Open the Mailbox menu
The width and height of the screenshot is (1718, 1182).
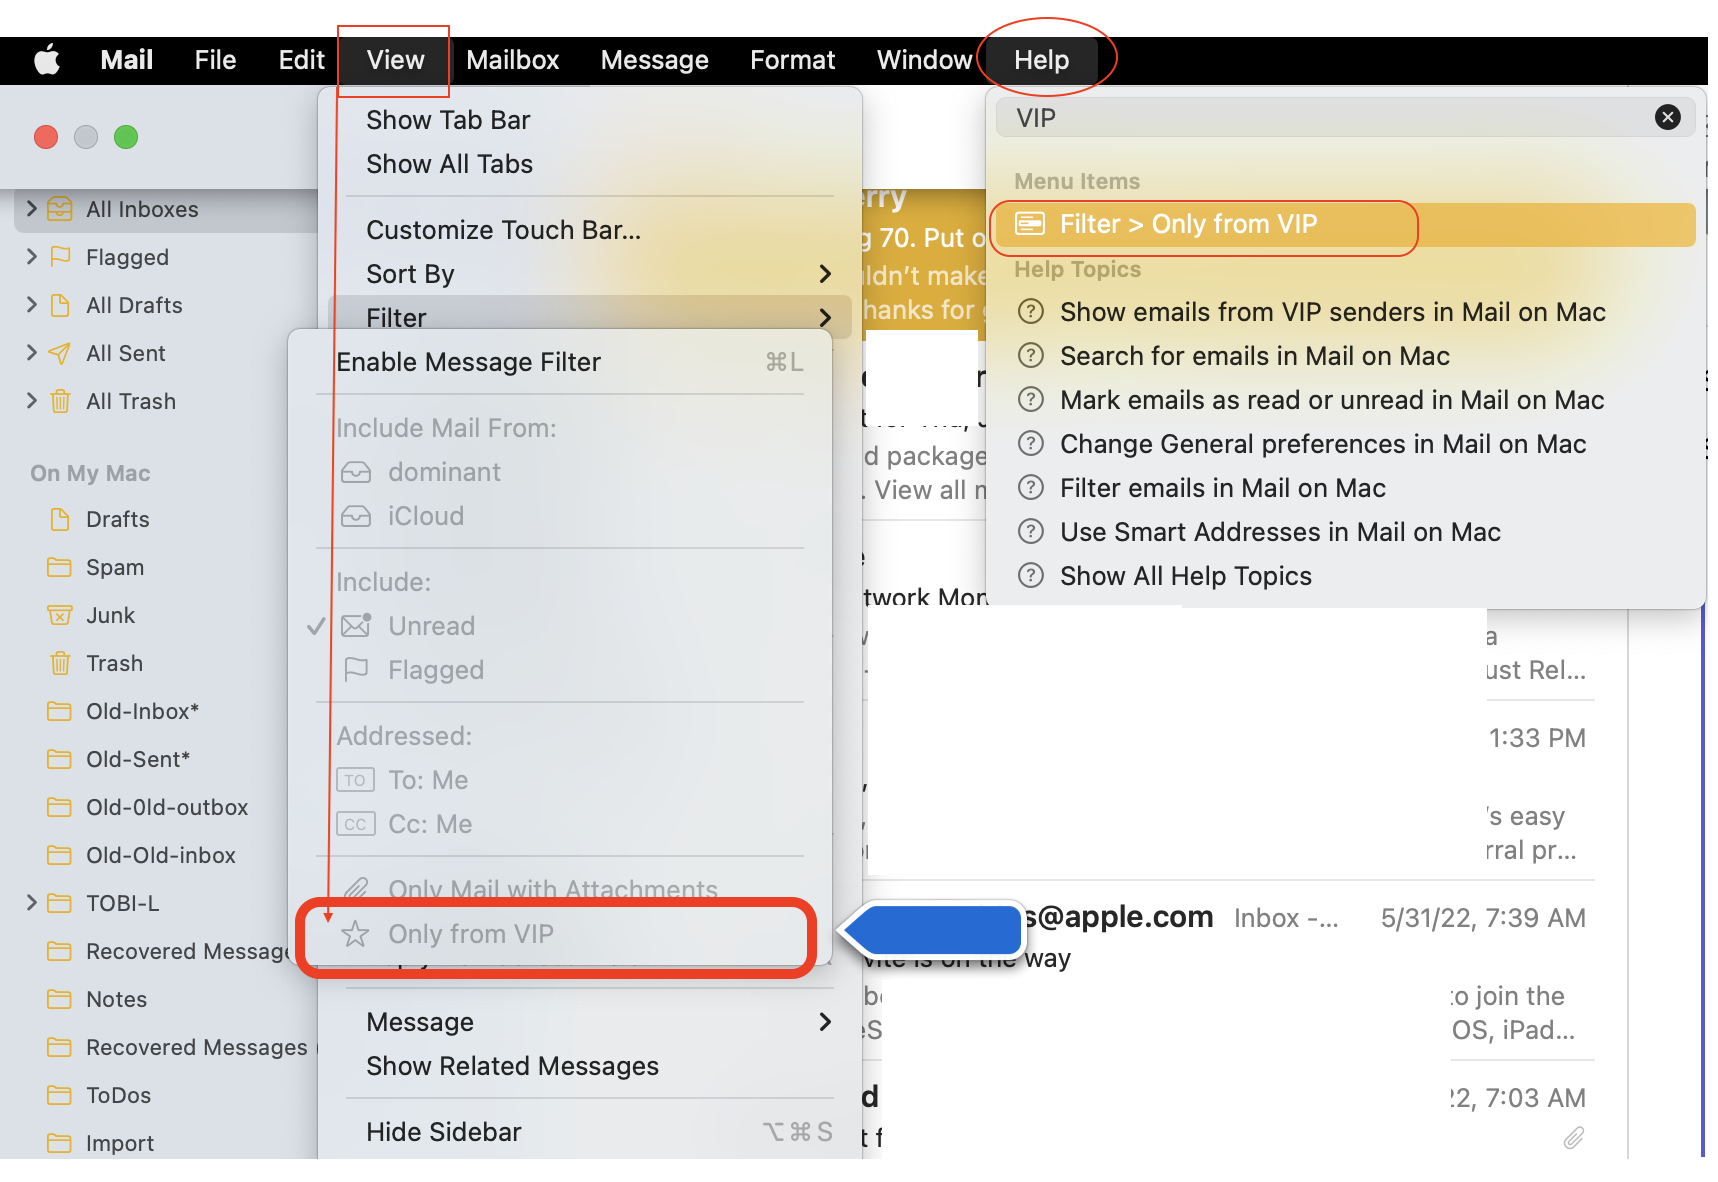click(x=512, y=60)
